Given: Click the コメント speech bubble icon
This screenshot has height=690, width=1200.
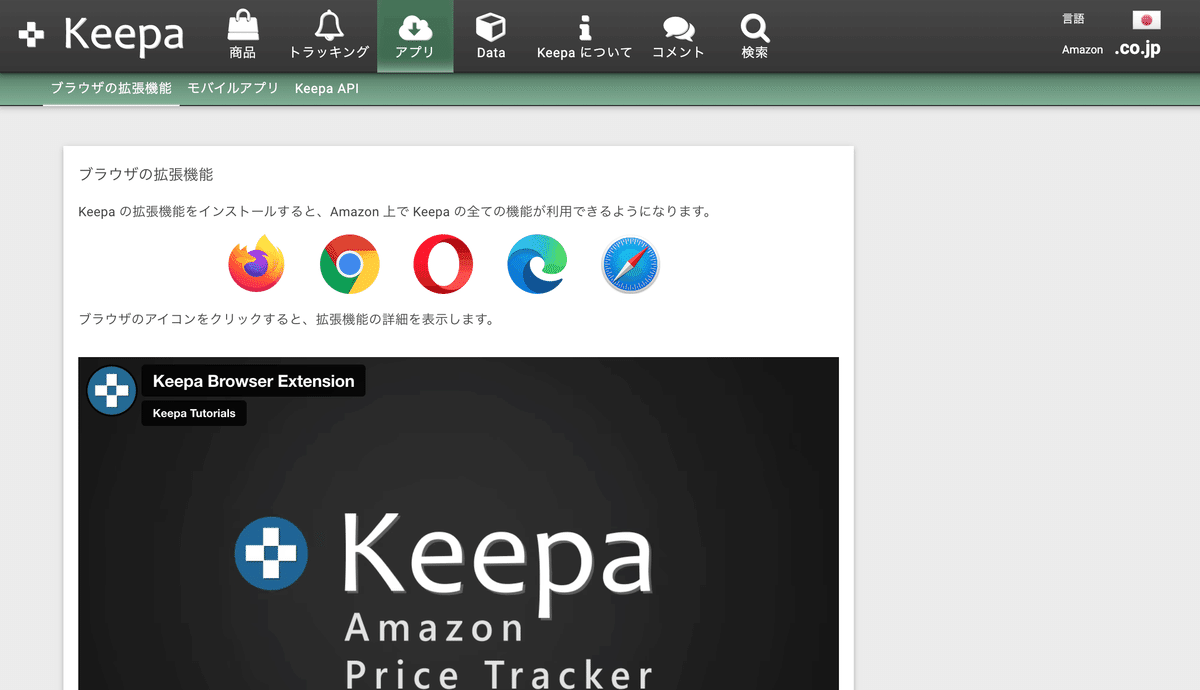Looking at the screenshot, I should [678, 29].
